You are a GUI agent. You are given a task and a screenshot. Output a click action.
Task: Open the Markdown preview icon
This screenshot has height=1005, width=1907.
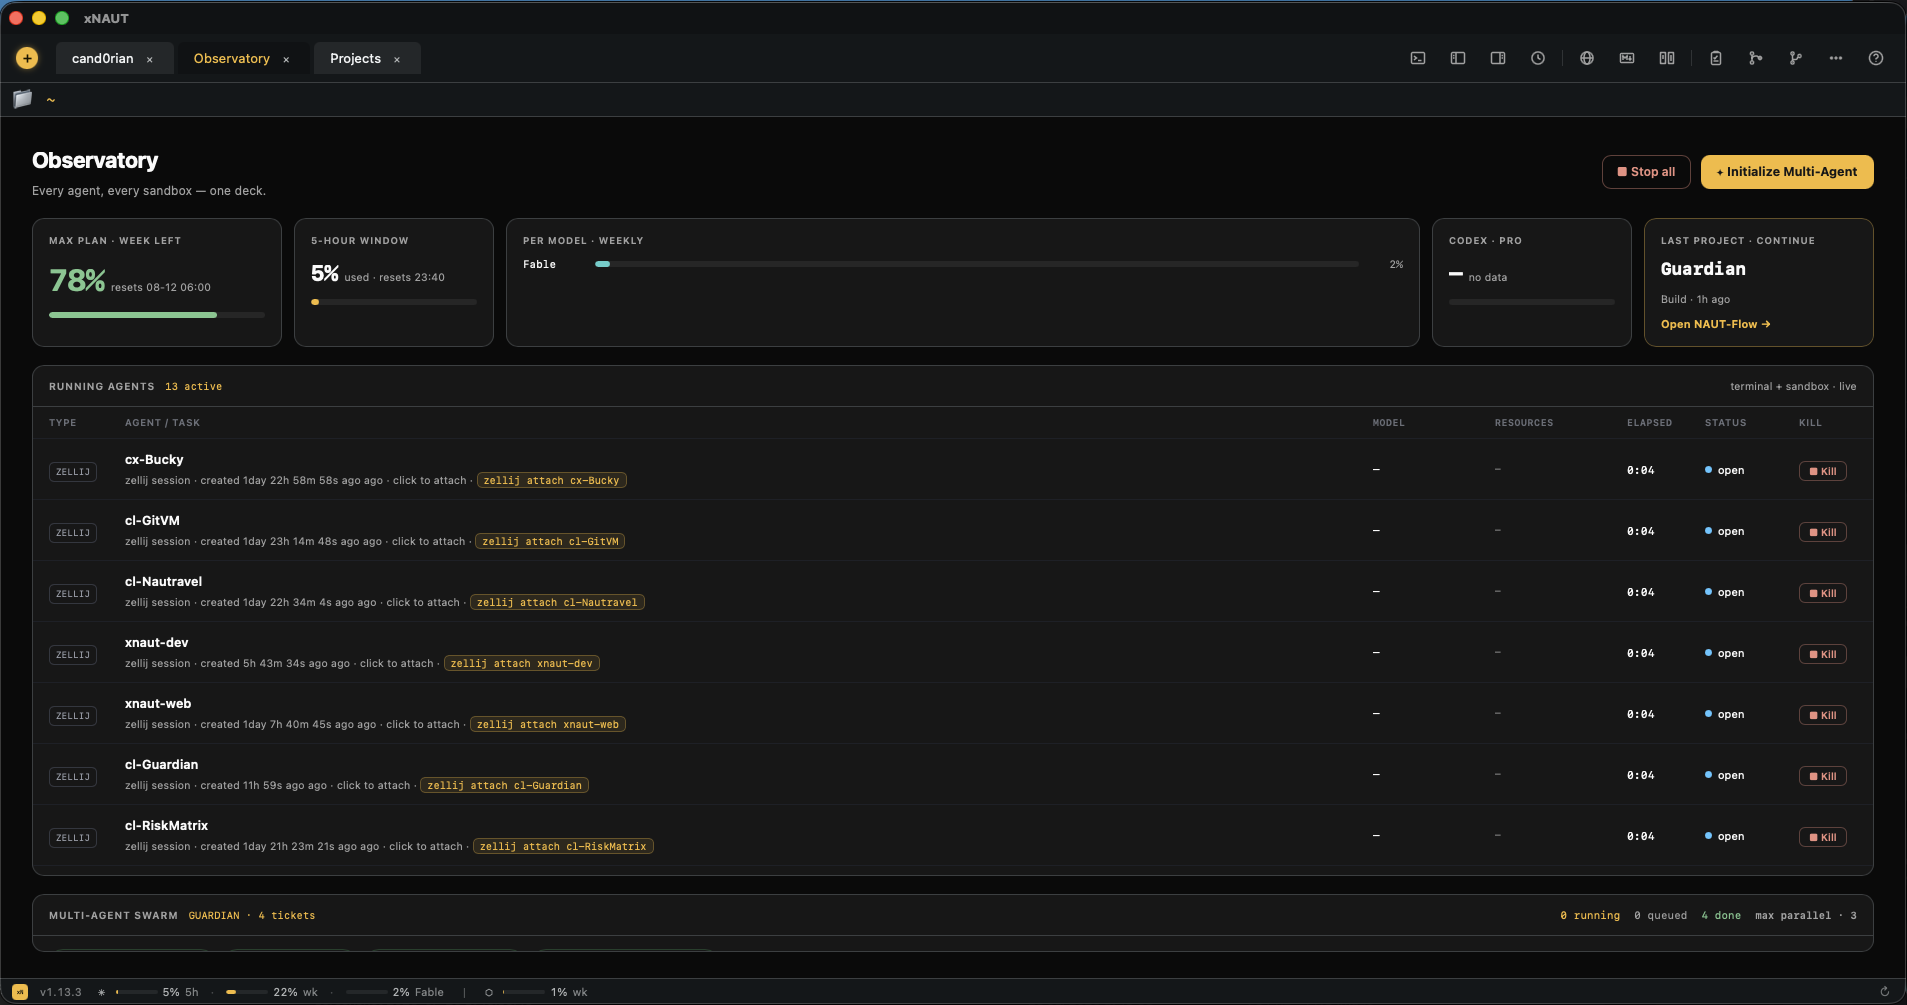pos(1627,58)
